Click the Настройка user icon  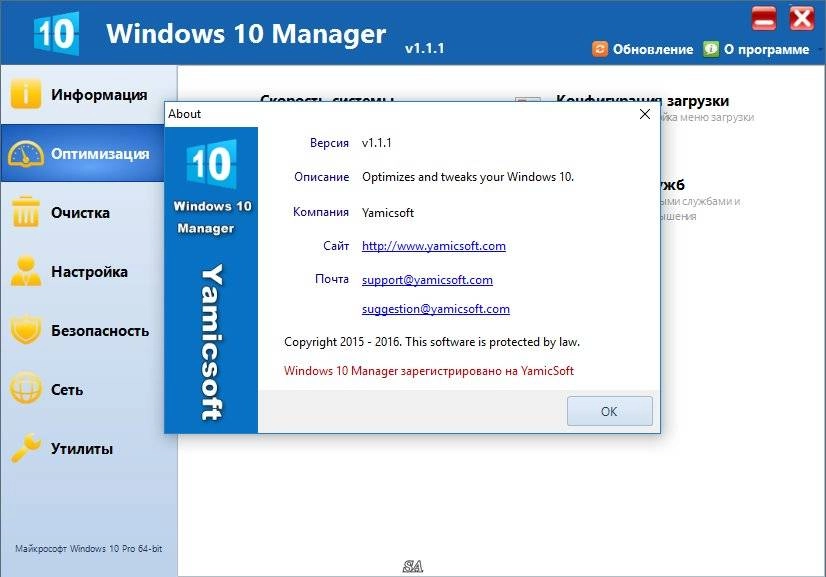point(25,271)
